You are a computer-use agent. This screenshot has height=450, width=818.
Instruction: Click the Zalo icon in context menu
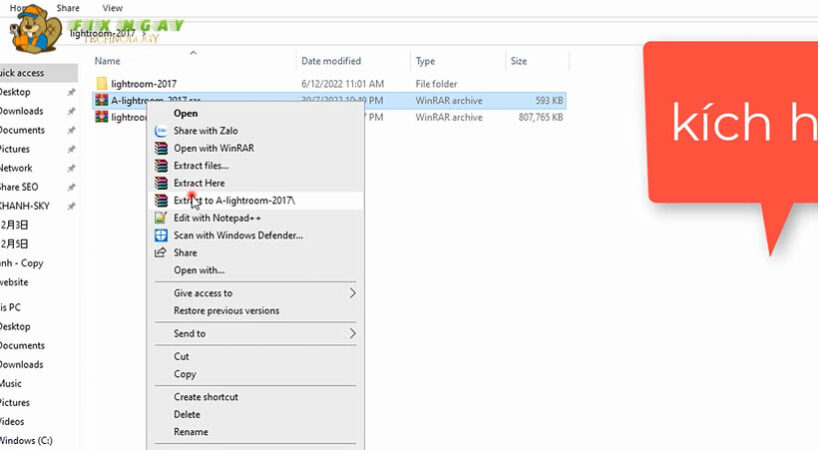click(x=160, y=130)
